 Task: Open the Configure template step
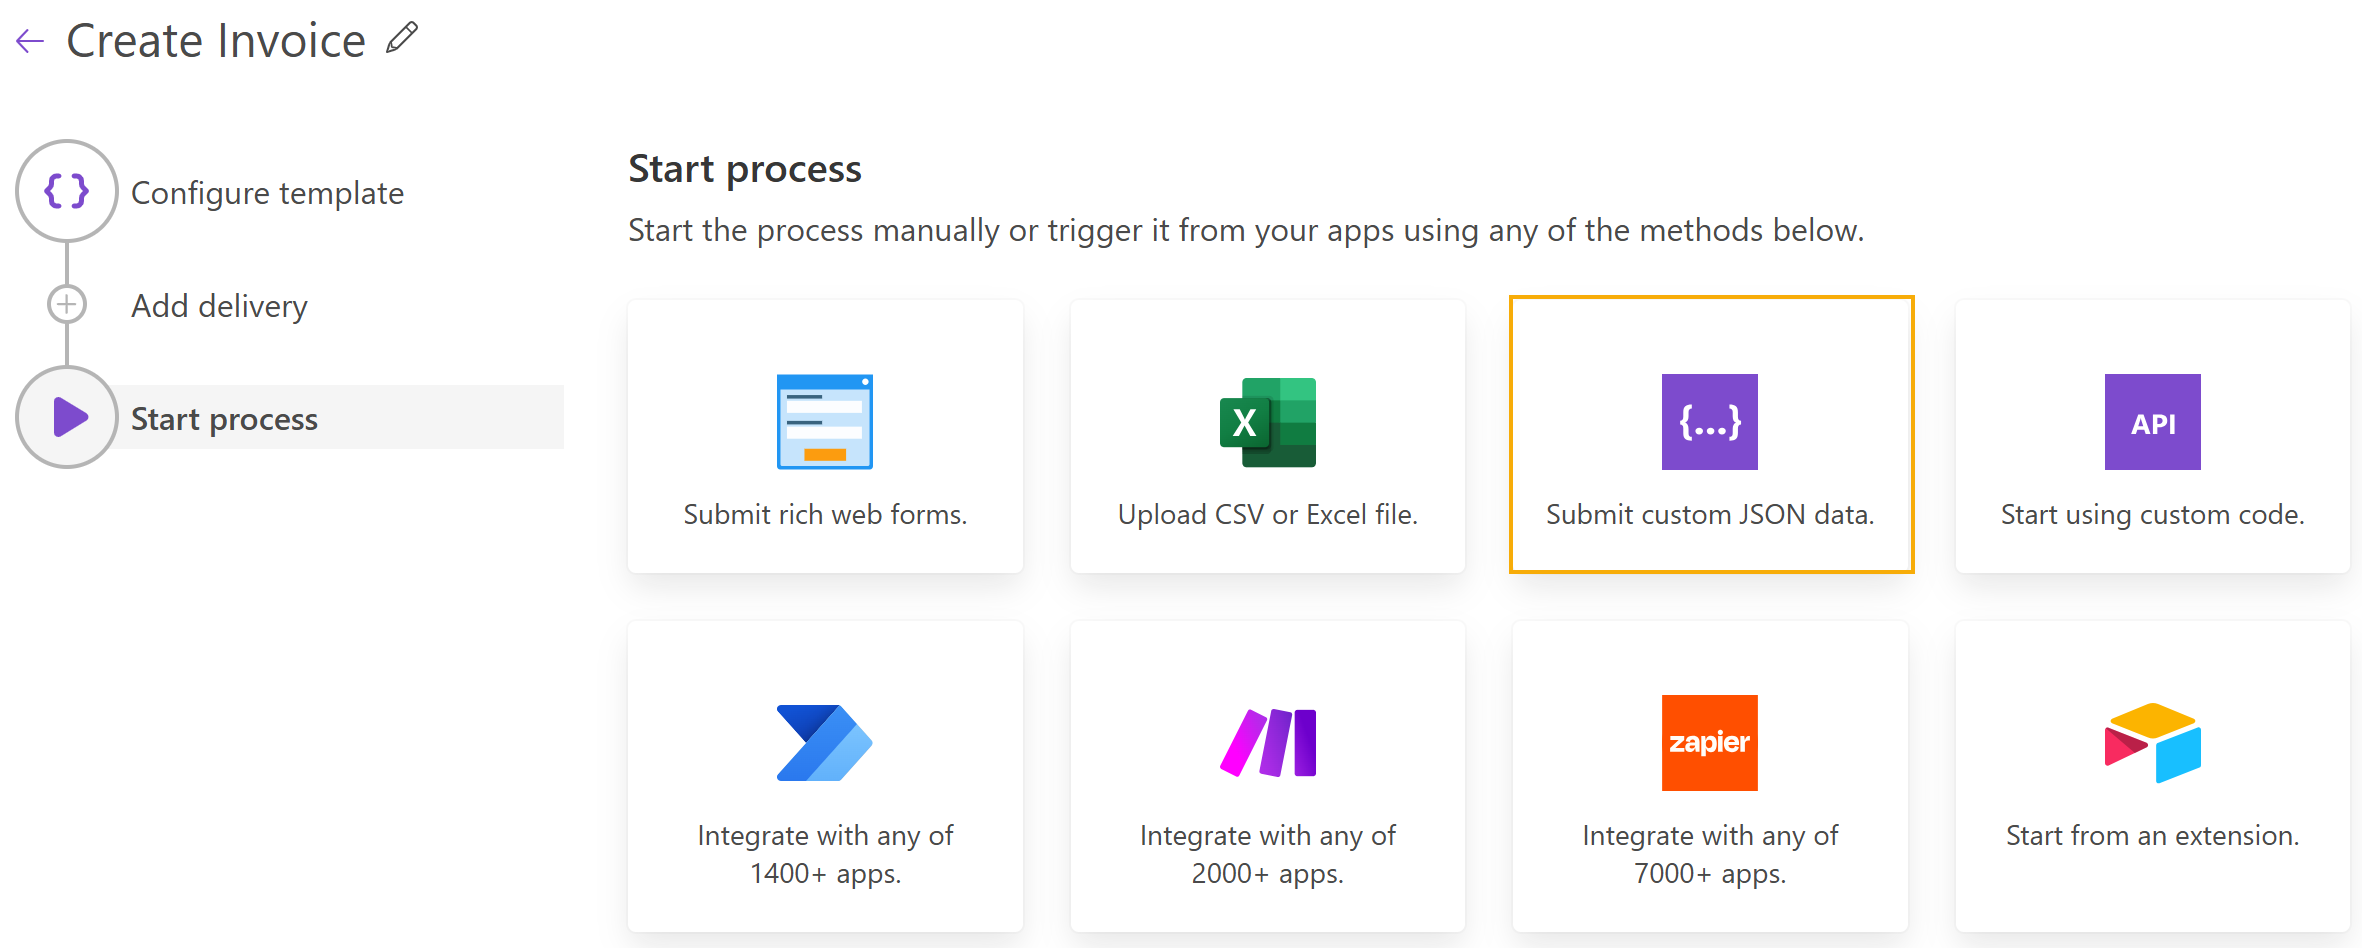267,193
